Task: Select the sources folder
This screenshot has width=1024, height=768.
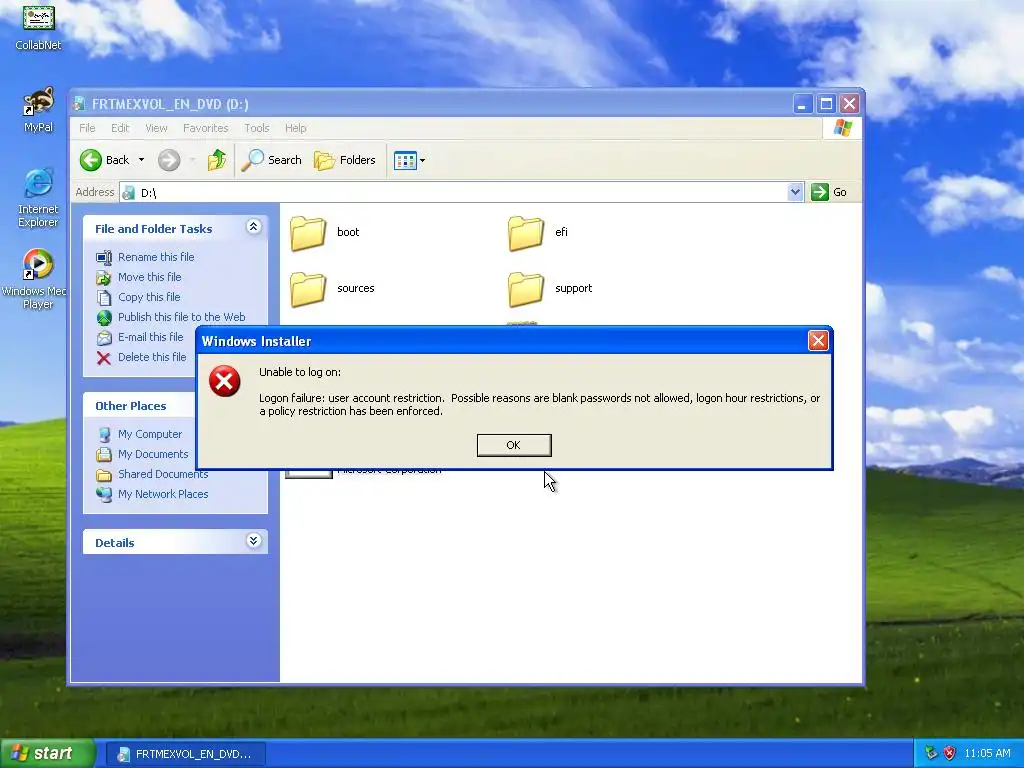Action: pos(332,289)
